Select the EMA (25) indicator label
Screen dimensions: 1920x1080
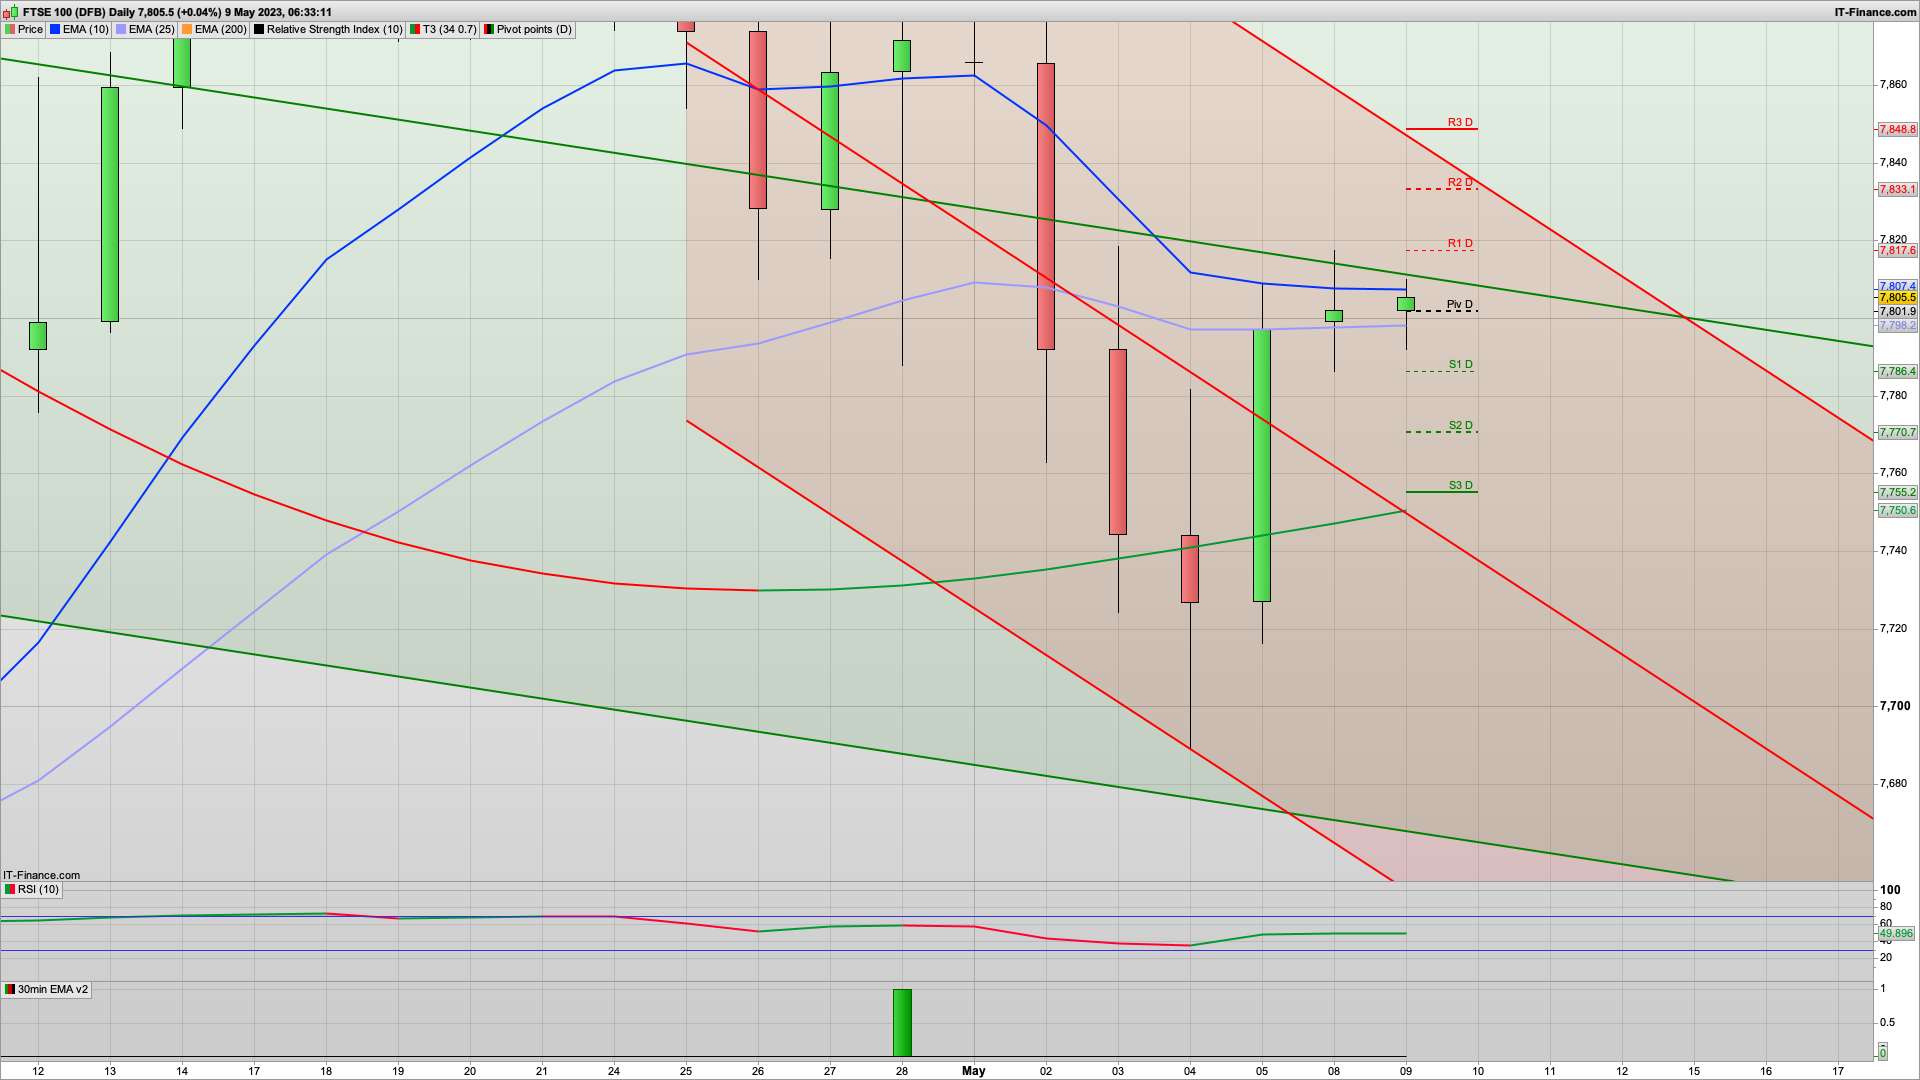[x=151, y=30]
